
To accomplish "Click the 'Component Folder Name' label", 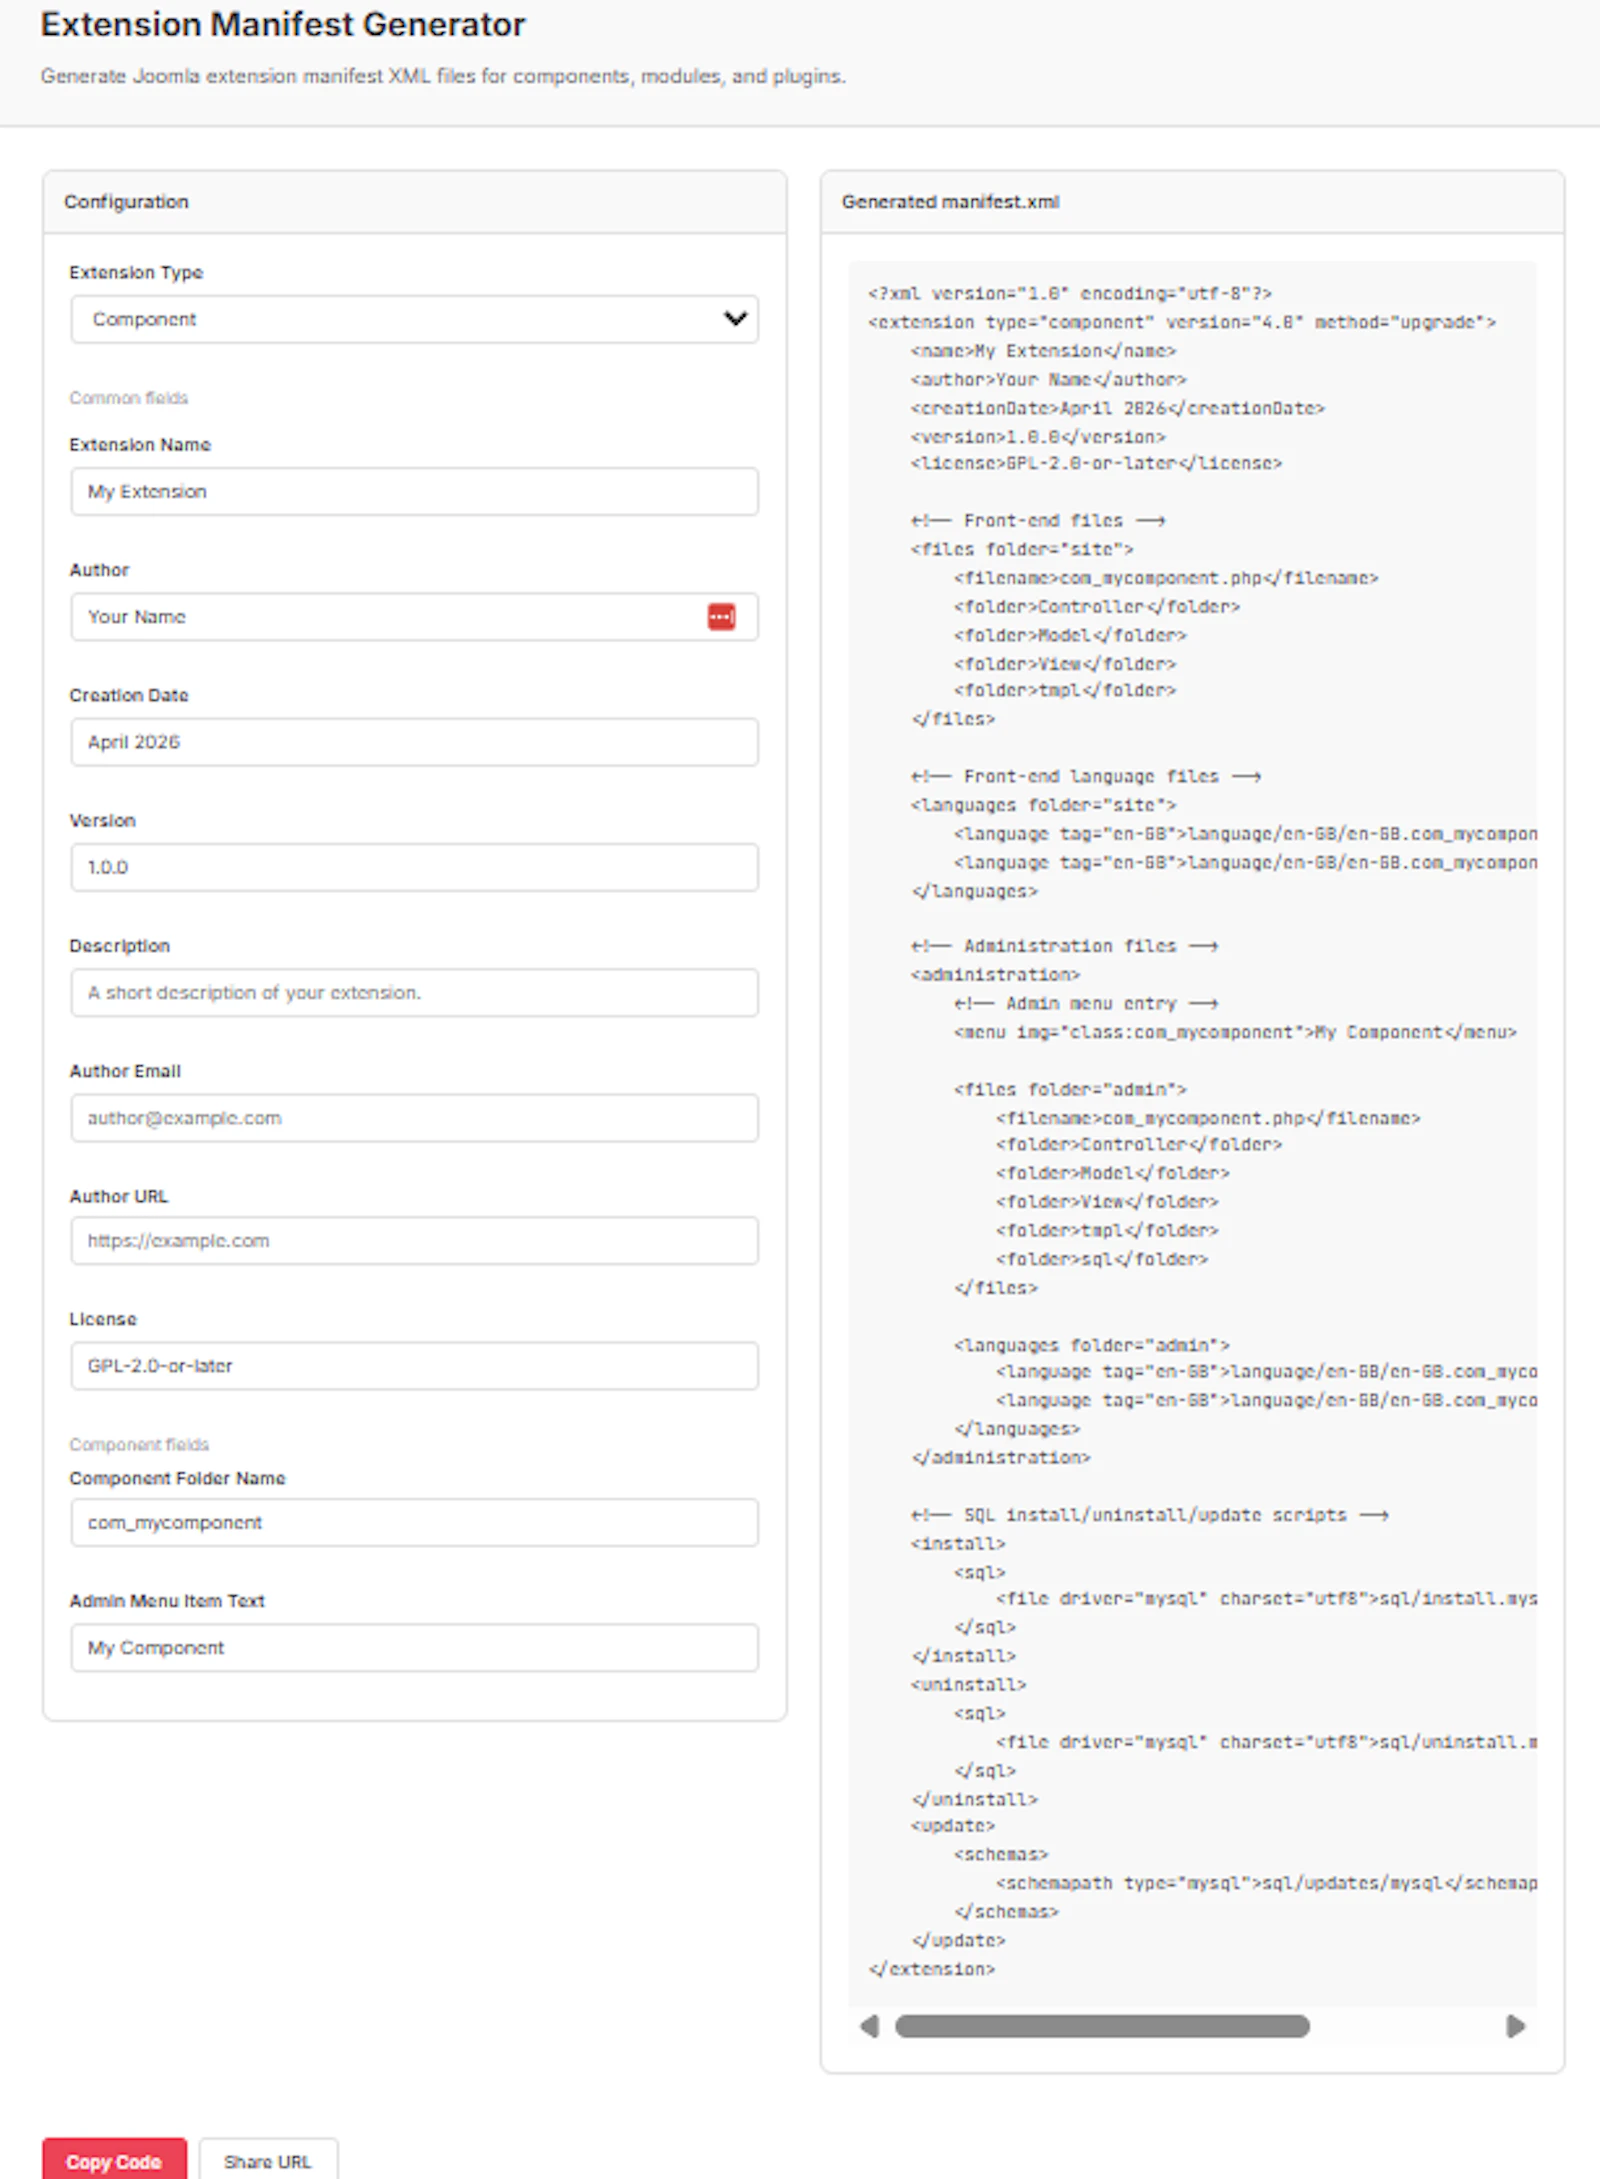I will (x=177, y=1478).
